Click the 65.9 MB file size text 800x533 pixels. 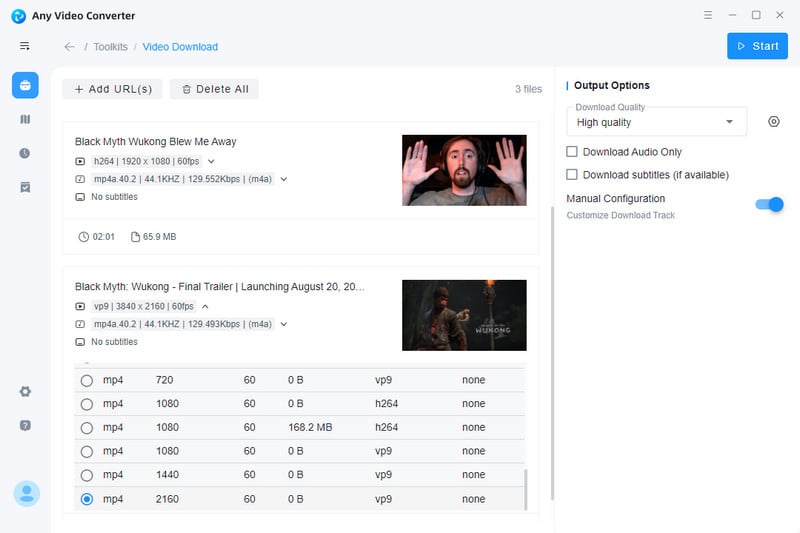click(160, 237)
